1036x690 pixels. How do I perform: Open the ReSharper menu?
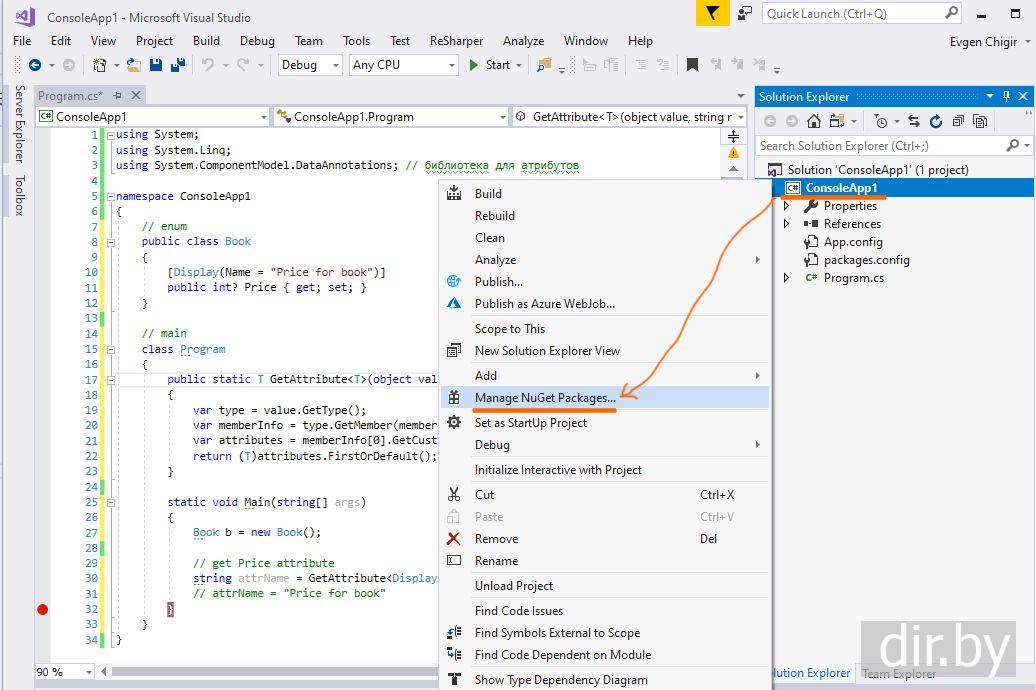(x=456, y=41)
